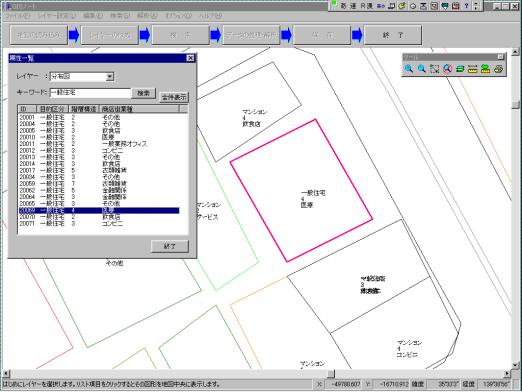Select list row with ID 20005
The height and width of the screenshot is (392, 522).
click(99, 131)
